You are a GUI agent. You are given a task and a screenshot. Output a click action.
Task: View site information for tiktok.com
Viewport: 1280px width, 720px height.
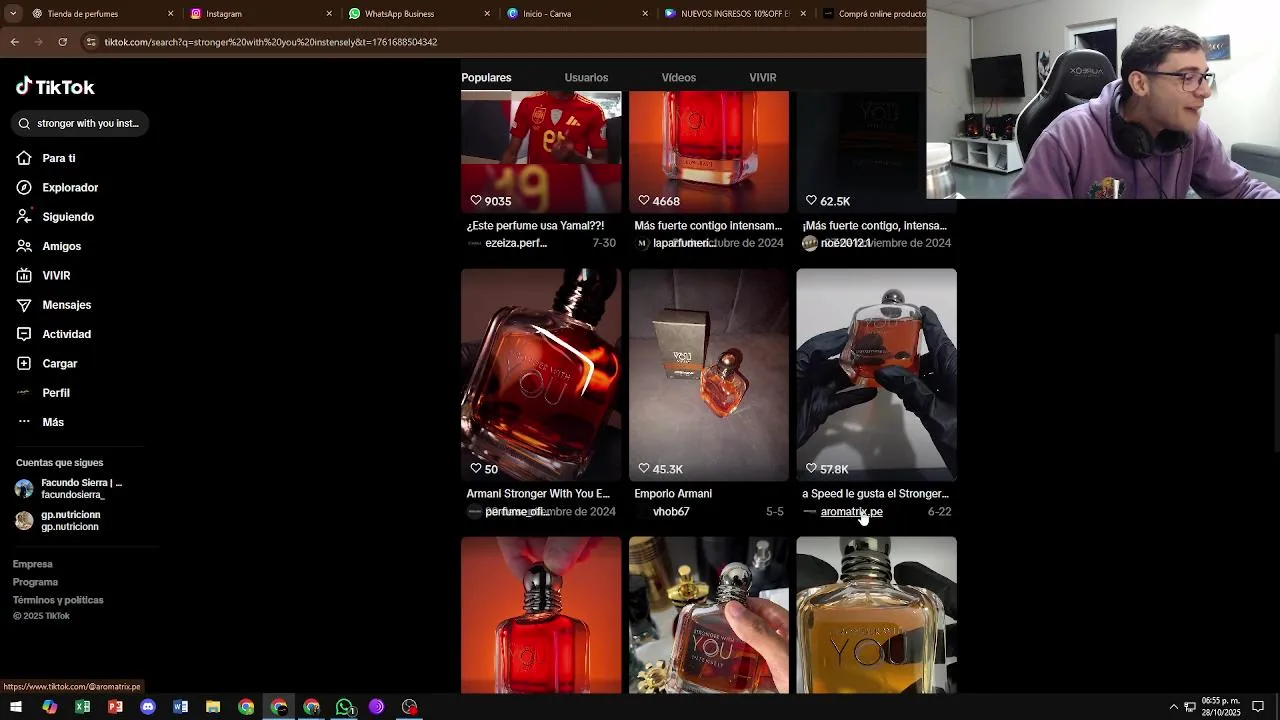coord(91,42)
